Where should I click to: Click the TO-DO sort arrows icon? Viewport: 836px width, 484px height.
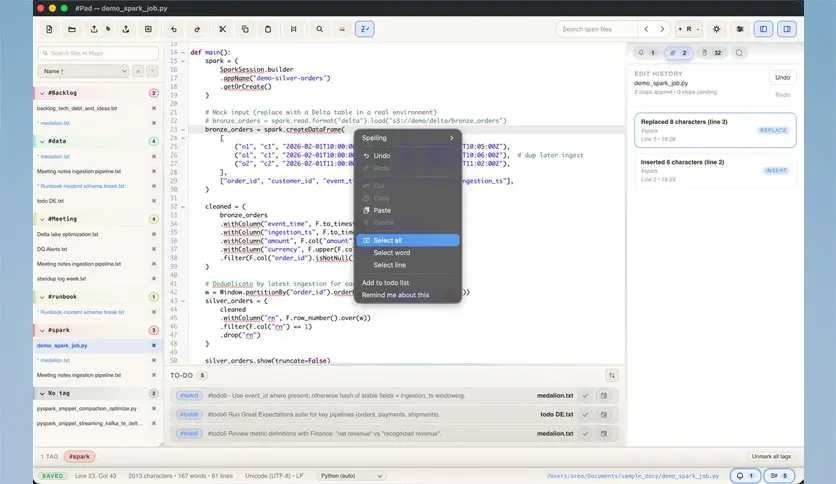click(612, 375)
